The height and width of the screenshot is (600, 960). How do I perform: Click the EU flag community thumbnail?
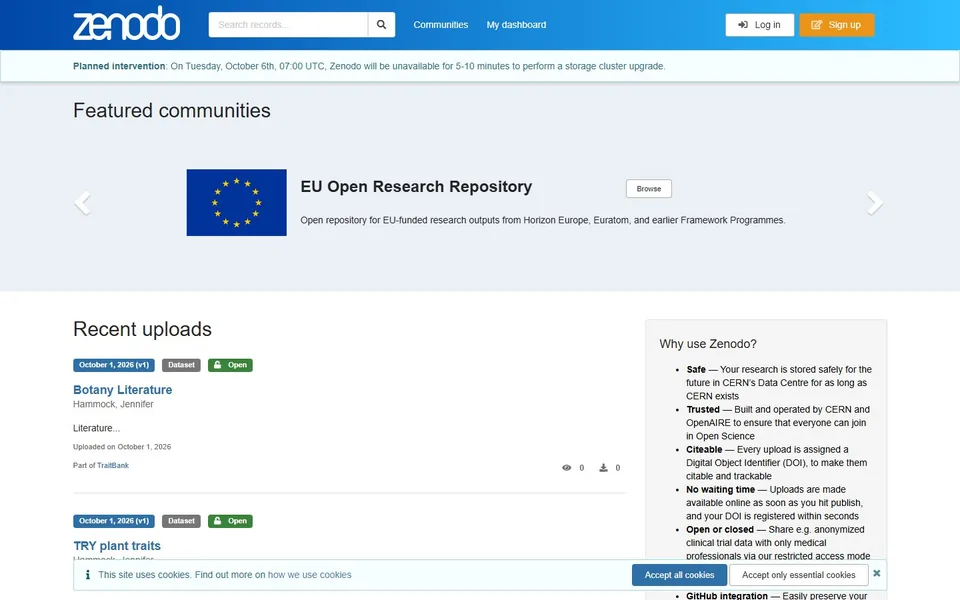tap(236, 203)
